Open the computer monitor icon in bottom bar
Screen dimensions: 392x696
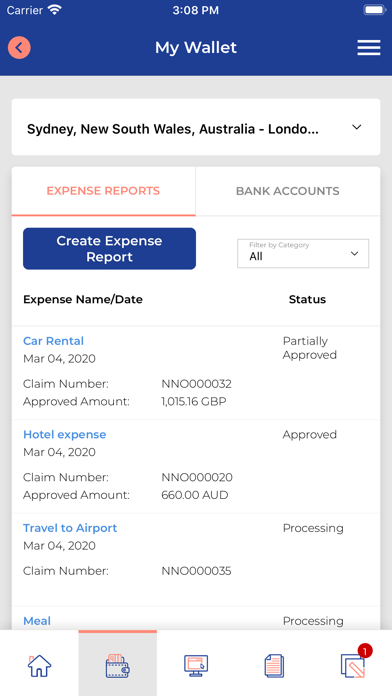196,665
